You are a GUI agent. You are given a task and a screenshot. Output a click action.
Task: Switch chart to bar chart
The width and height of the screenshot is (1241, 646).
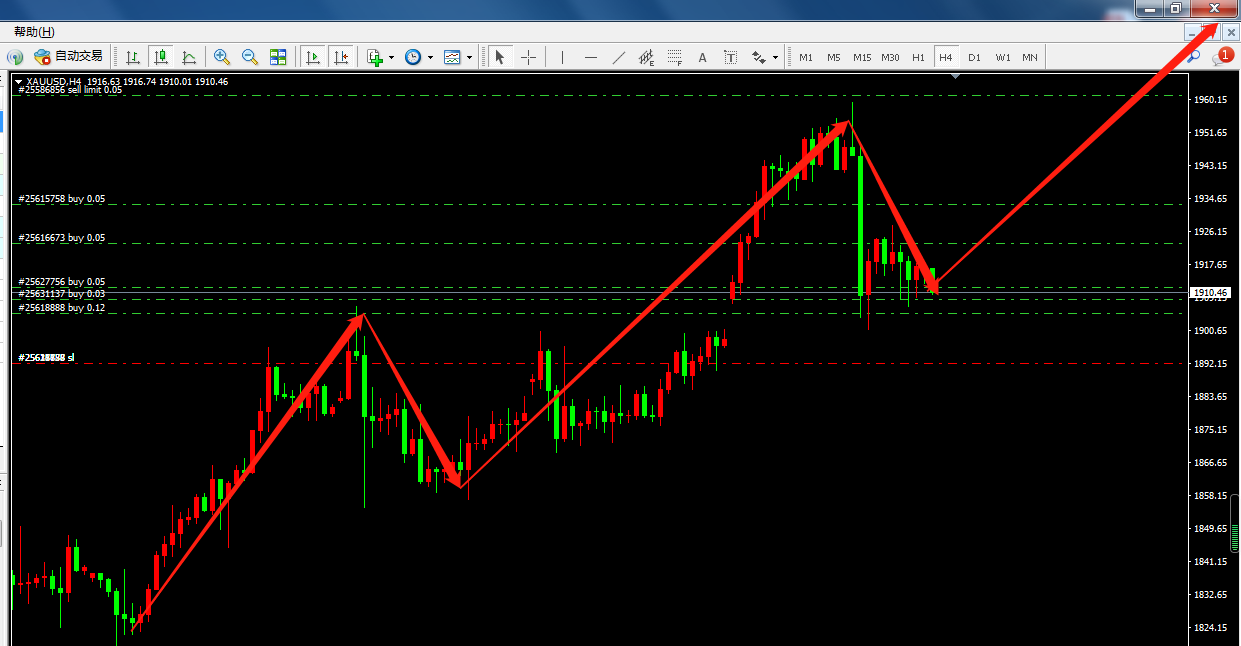(133, 57)
